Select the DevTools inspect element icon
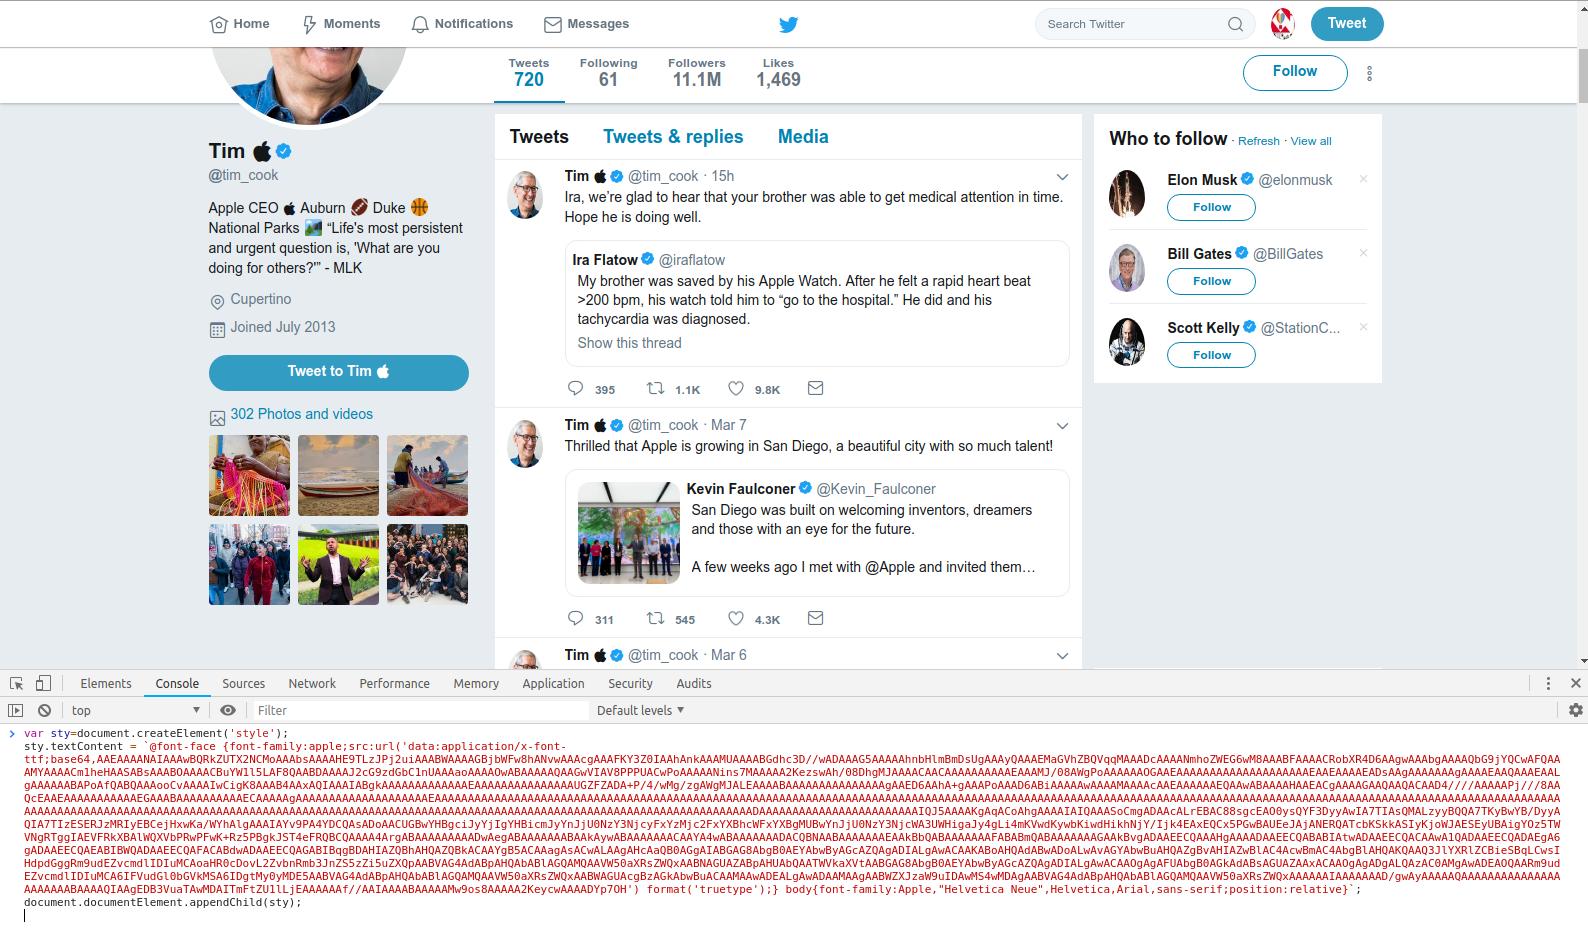The height and width of the screenshot is (937, 1588). [17, 683]
